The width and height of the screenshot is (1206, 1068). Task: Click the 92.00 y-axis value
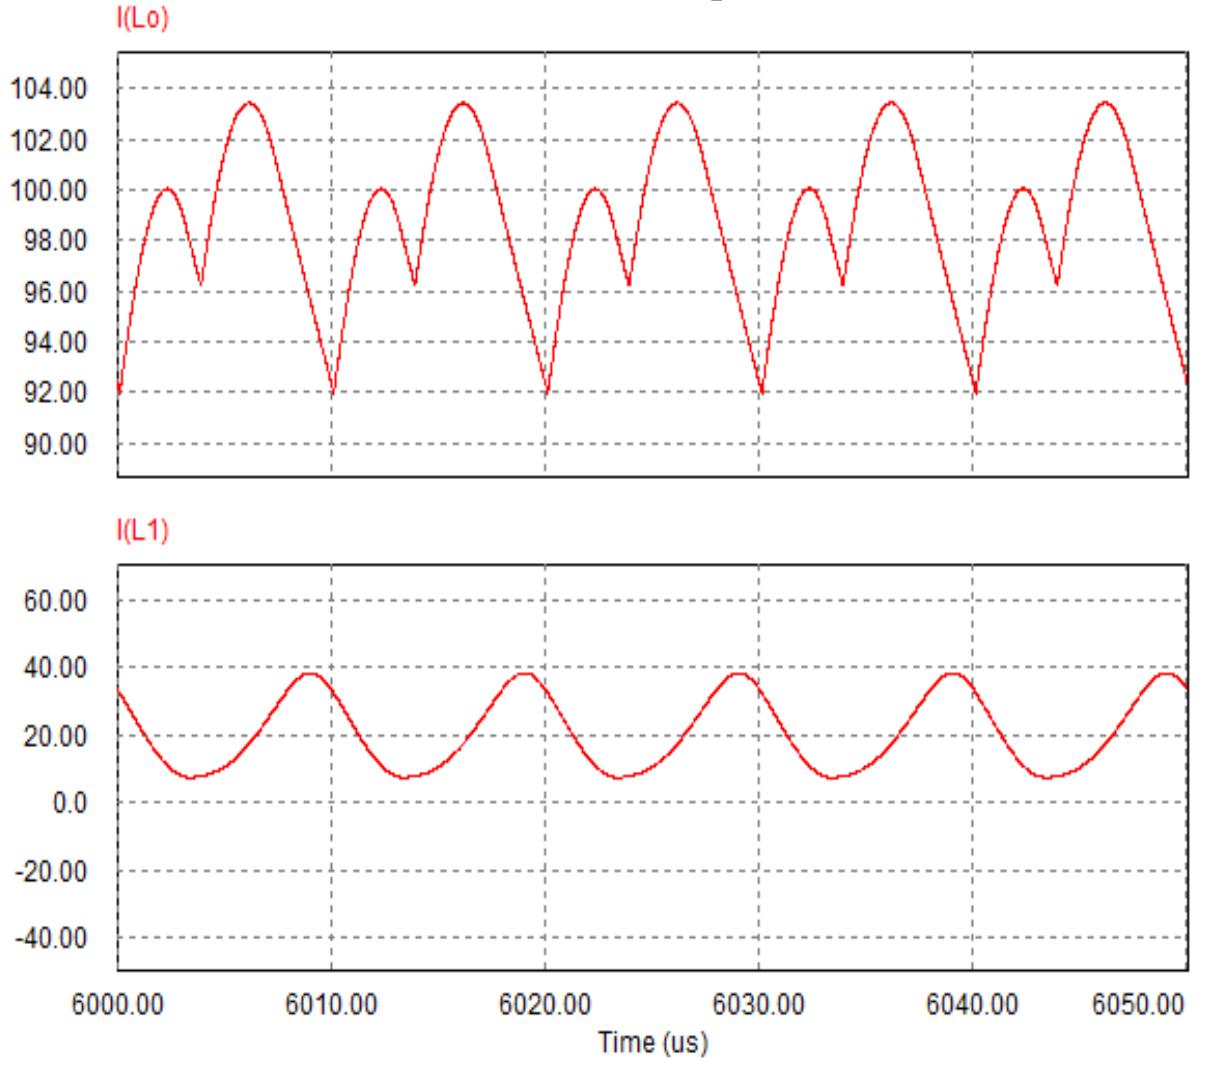coord(55,393)
